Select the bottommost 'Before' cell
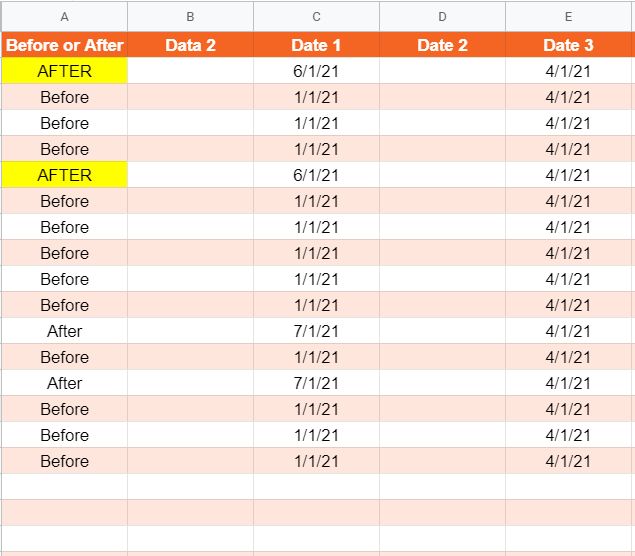The image size is (635, 556). pyautogui.click(x=64, y=461)
